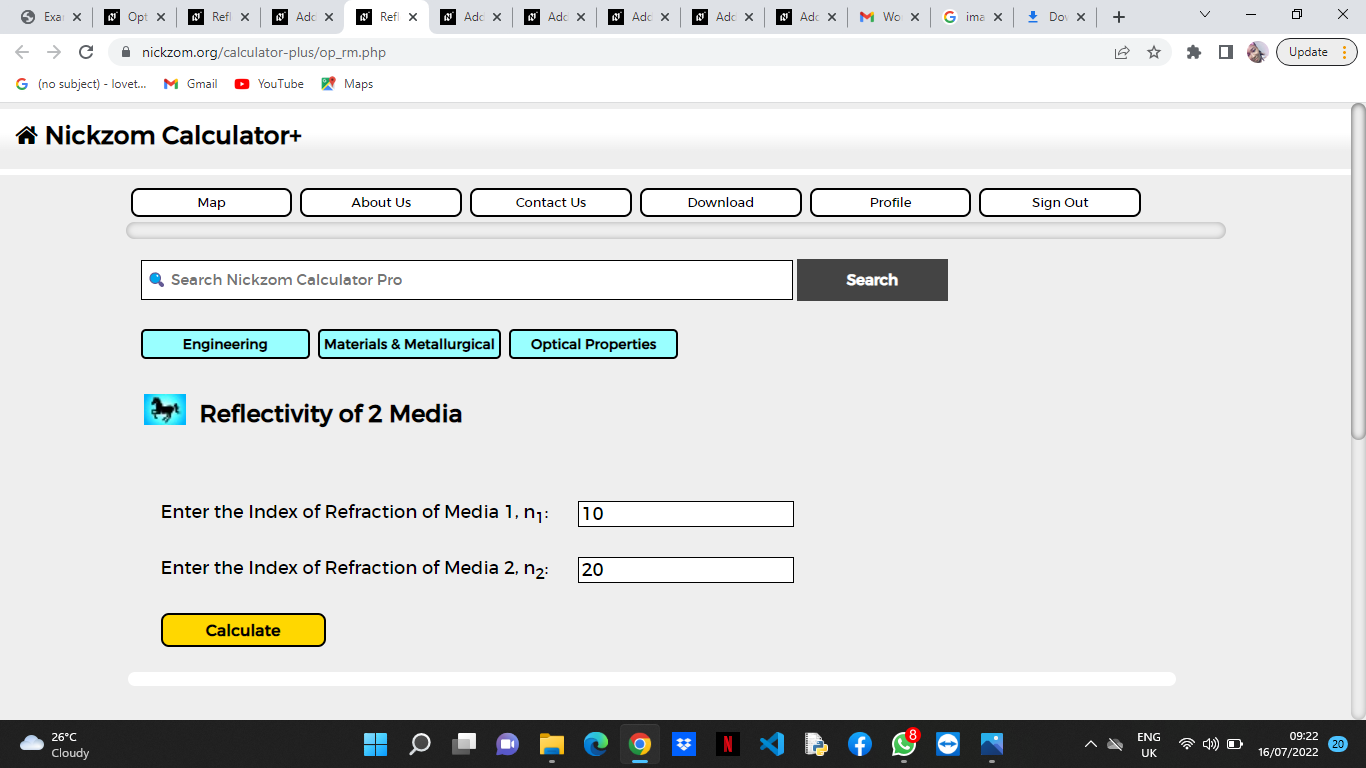Switch to the Gmail Wo tab

(x=890, y=17)
